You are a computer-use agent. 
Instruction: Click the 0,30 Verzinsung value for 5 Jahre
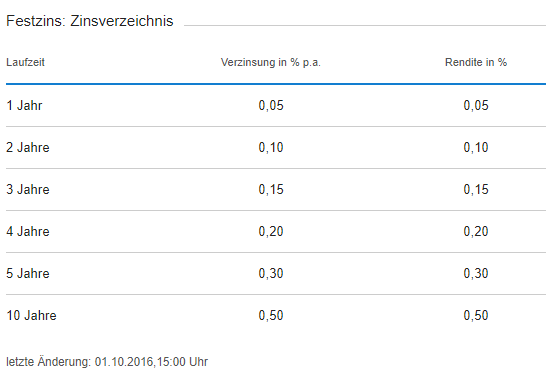[x=271, y=273]
